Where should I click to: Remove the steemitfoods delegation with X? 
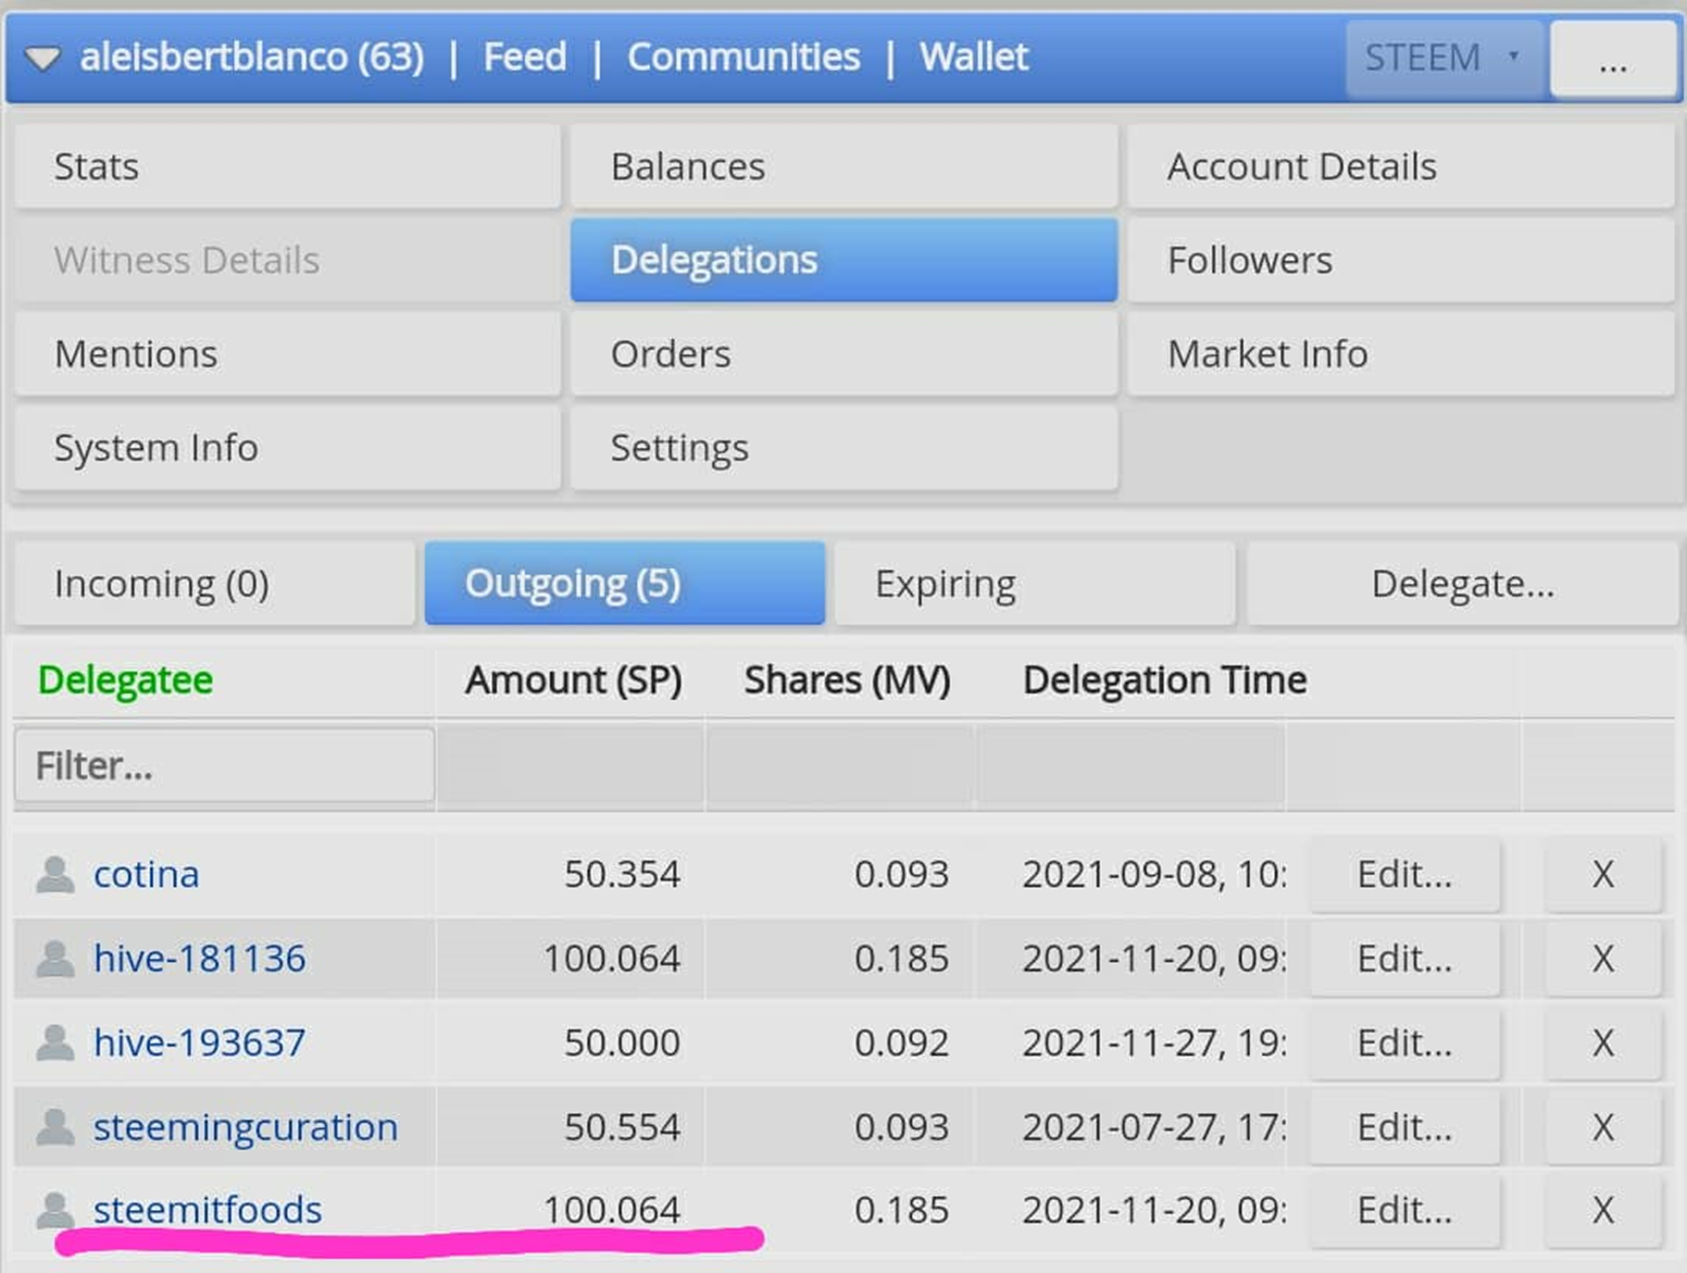click(x=1603, y=1210)
